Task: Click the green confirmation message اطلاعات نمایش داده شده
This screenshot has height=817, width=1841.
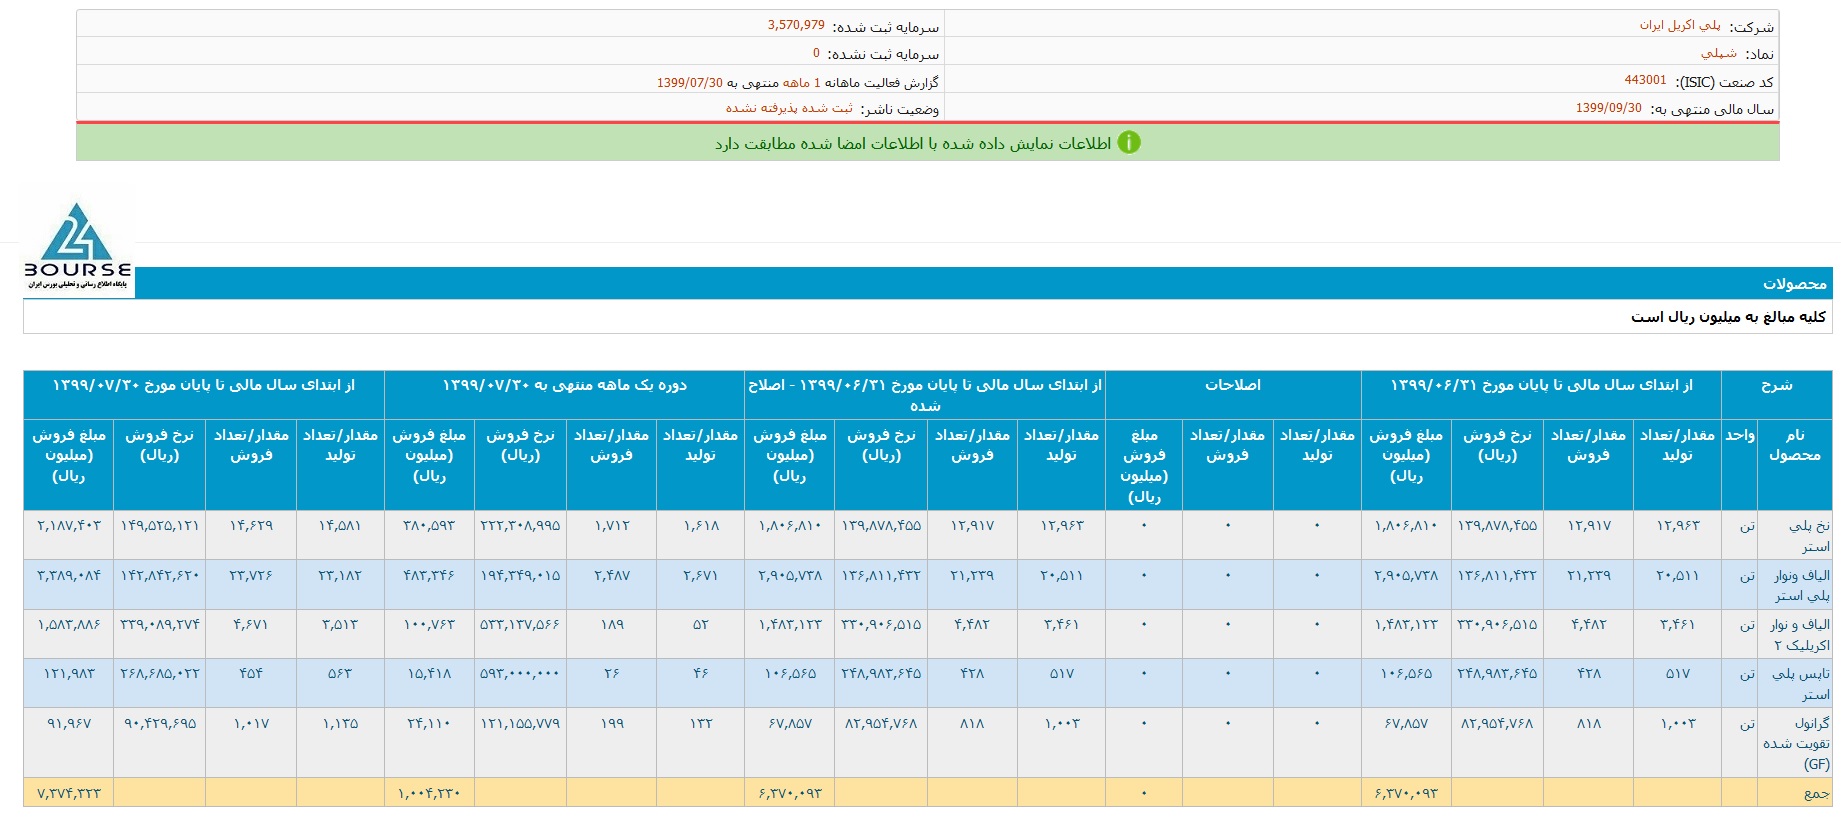Action: tap(913, 144)
